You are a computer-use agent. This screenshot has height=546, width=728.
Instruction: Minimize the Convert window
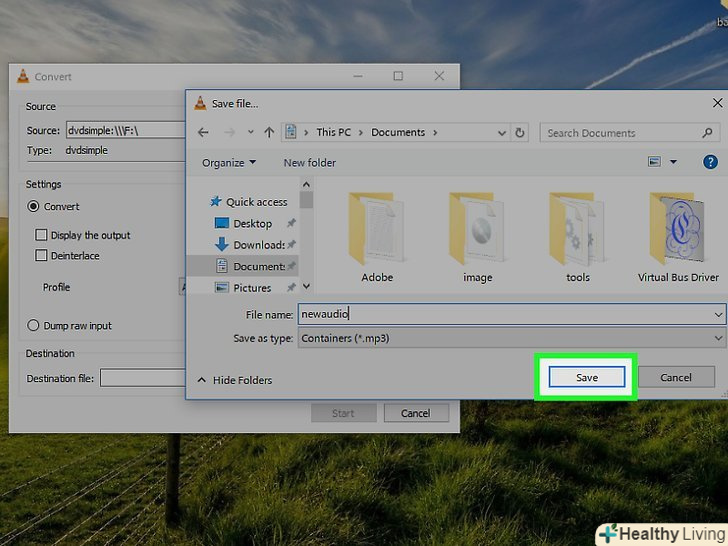[358, 76]
